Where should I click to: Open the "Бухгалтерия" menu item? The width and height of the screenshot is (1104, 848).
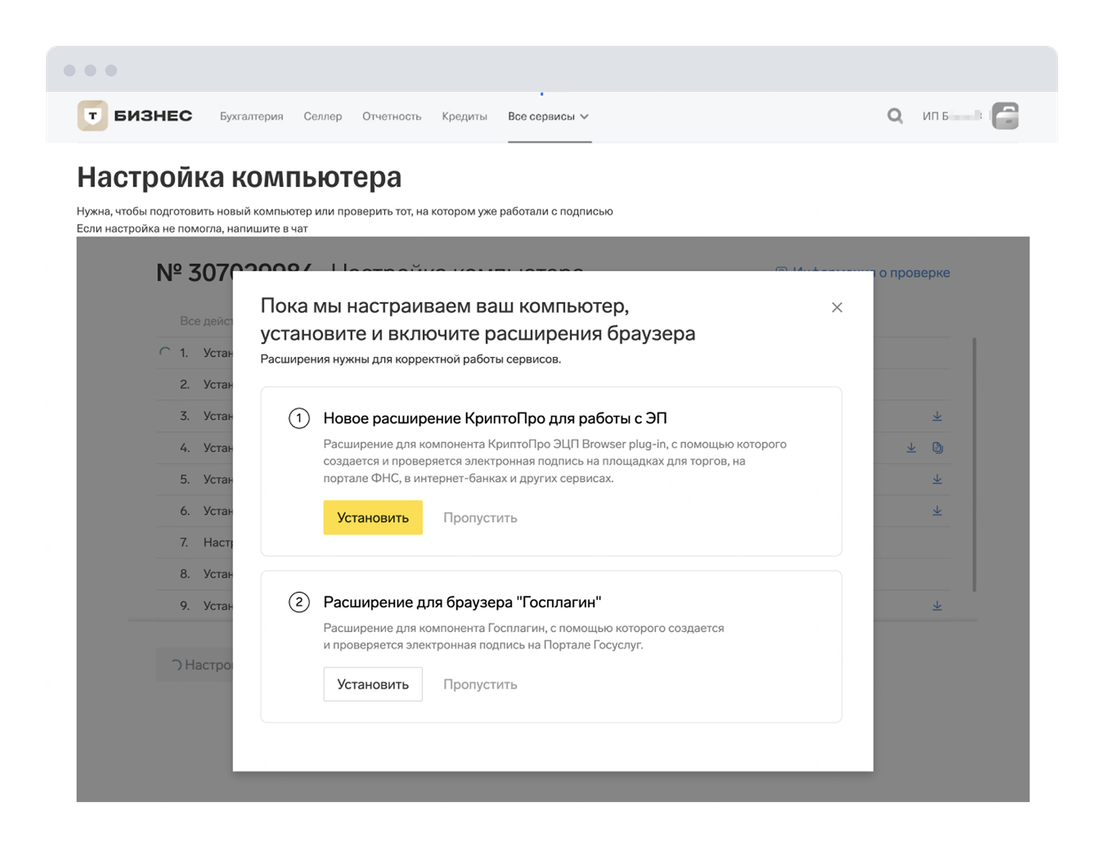251,116
